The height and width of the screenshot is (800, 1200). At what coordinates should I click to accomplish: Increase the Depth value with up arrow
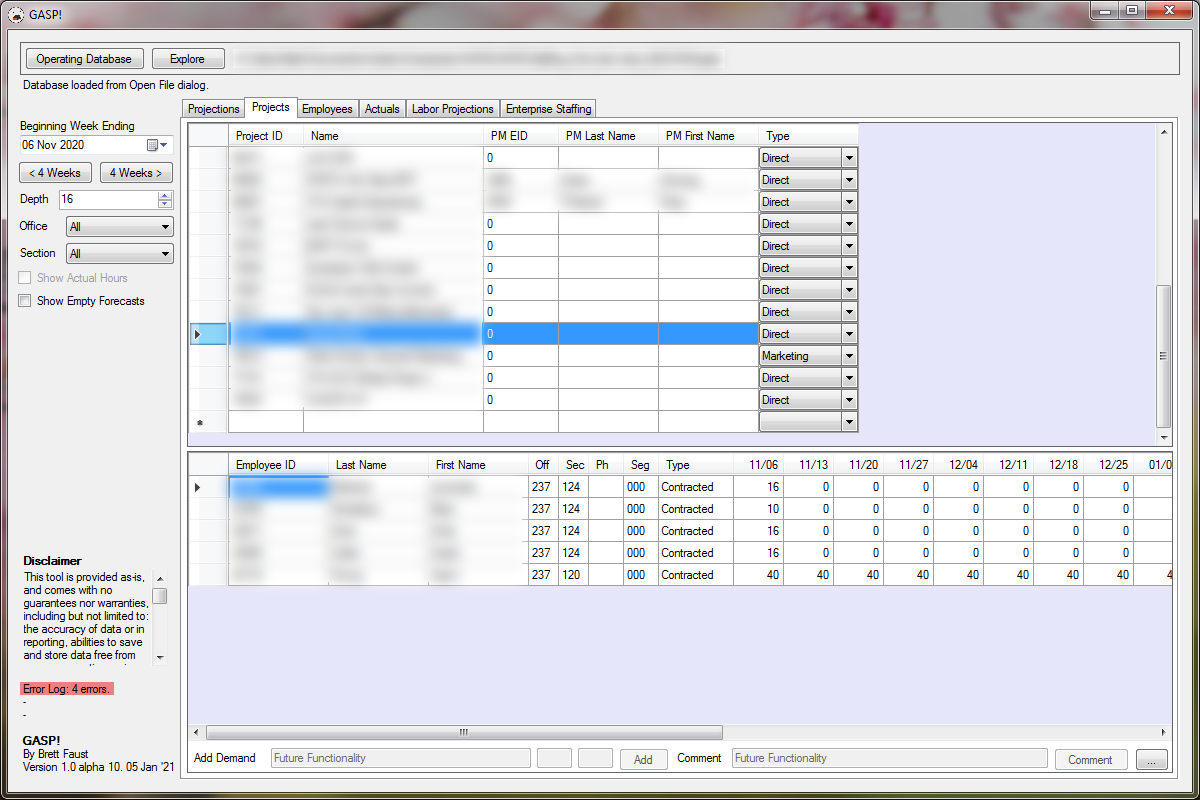coord(165,195)
